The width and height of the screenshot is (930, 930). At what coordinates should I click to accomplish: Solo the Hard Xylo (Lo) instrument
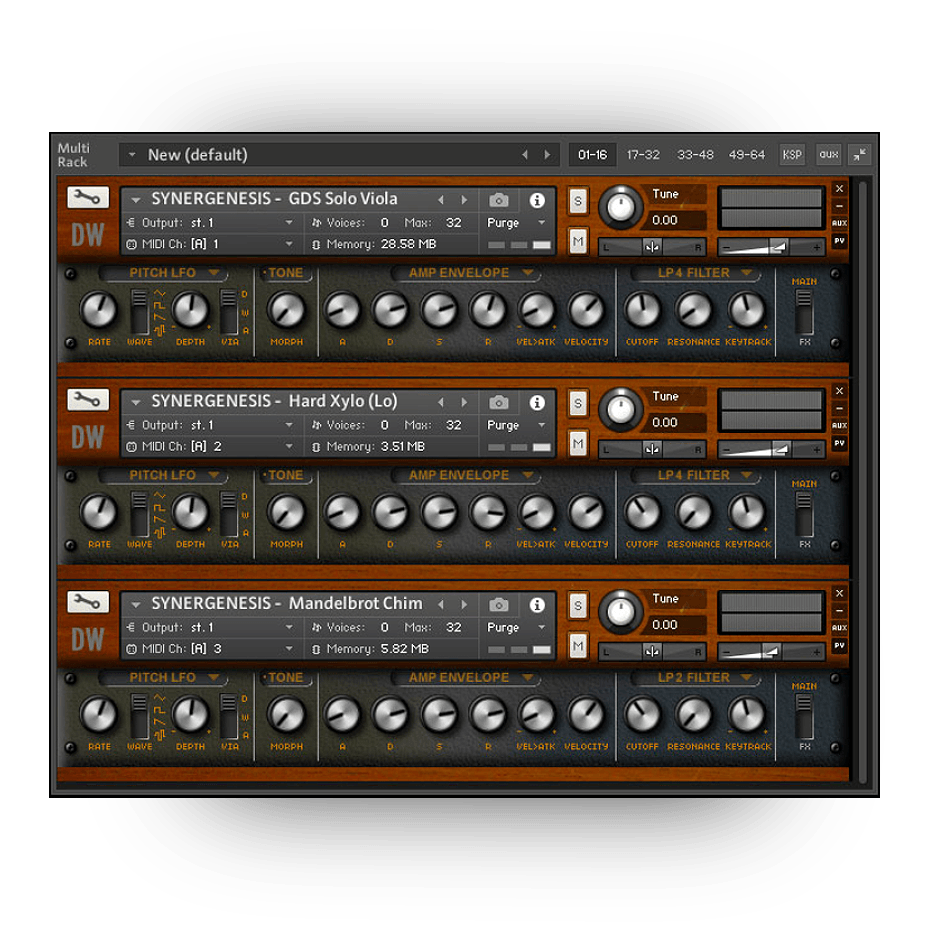point(578,403)
